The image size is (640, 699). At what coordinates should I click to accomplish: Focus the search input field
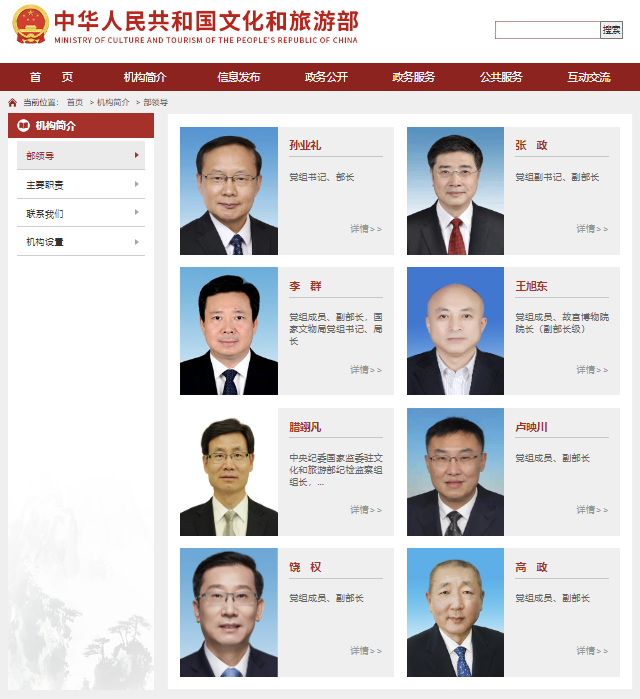548,30
